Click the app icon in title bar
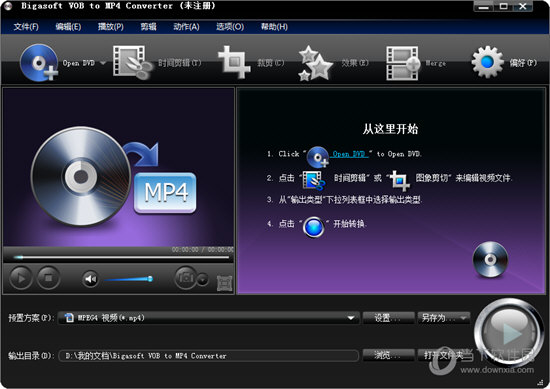 point(7,6)
